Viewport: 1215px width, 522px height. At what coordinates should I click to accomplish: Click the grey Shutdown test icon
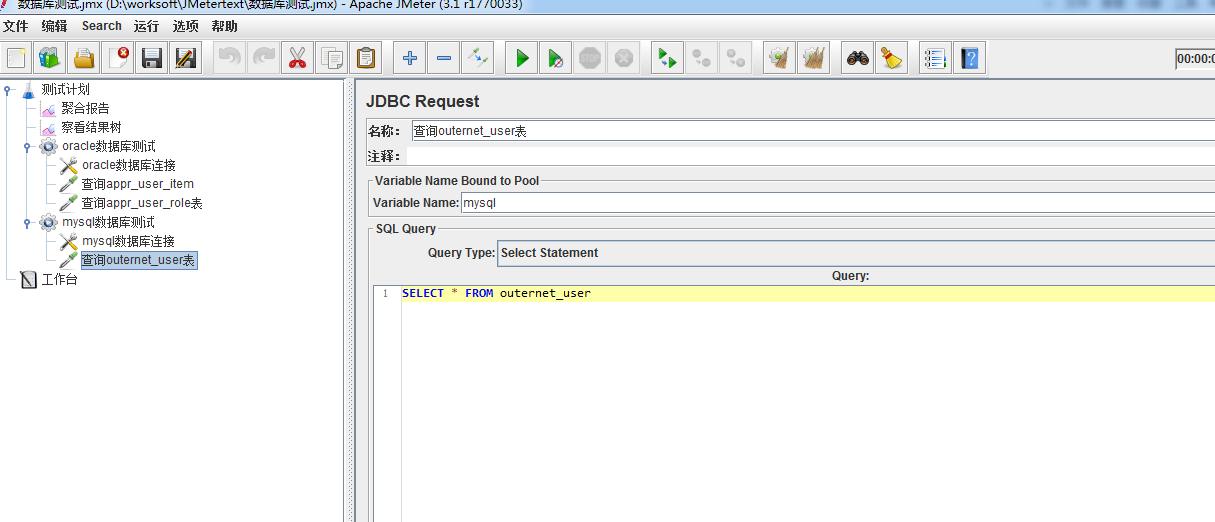coord(624,58)
